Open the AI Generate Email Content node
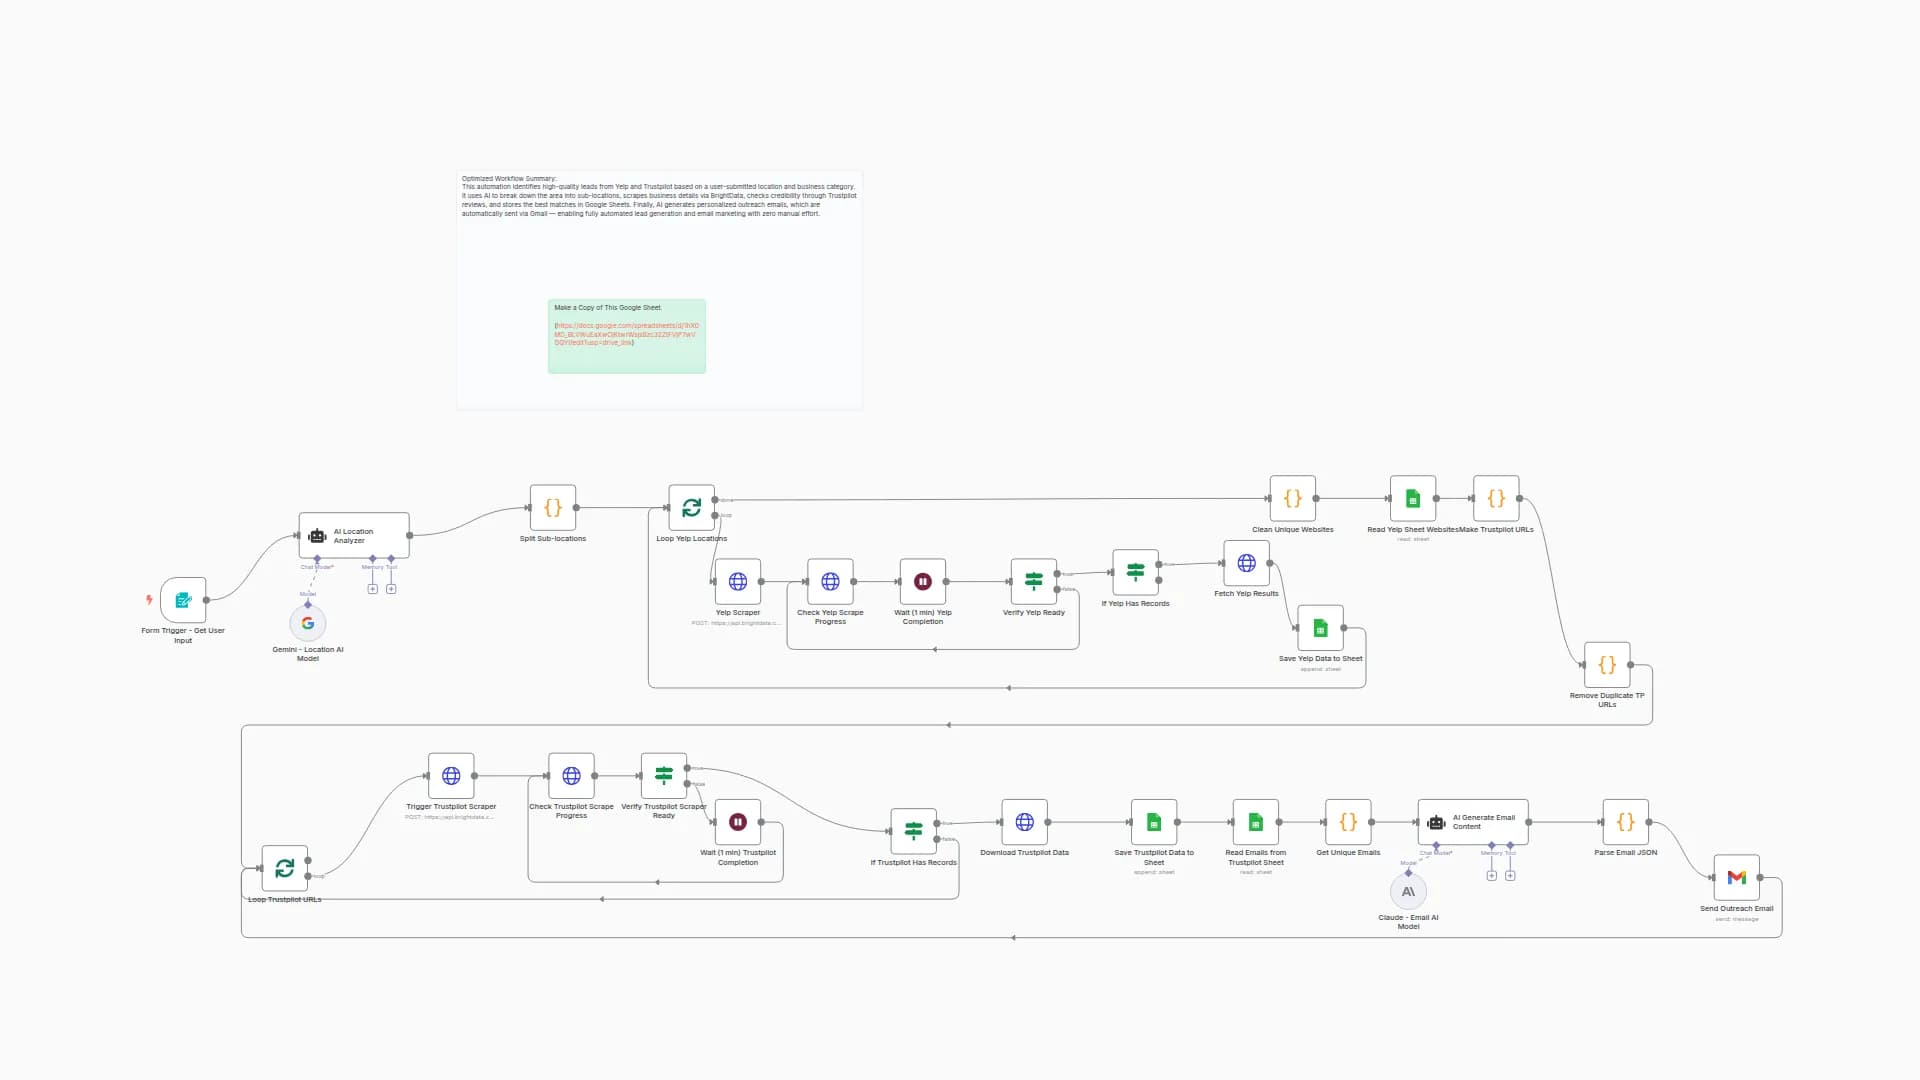The width and height of the screenshot is (1920, 1080). (1473, 822)
